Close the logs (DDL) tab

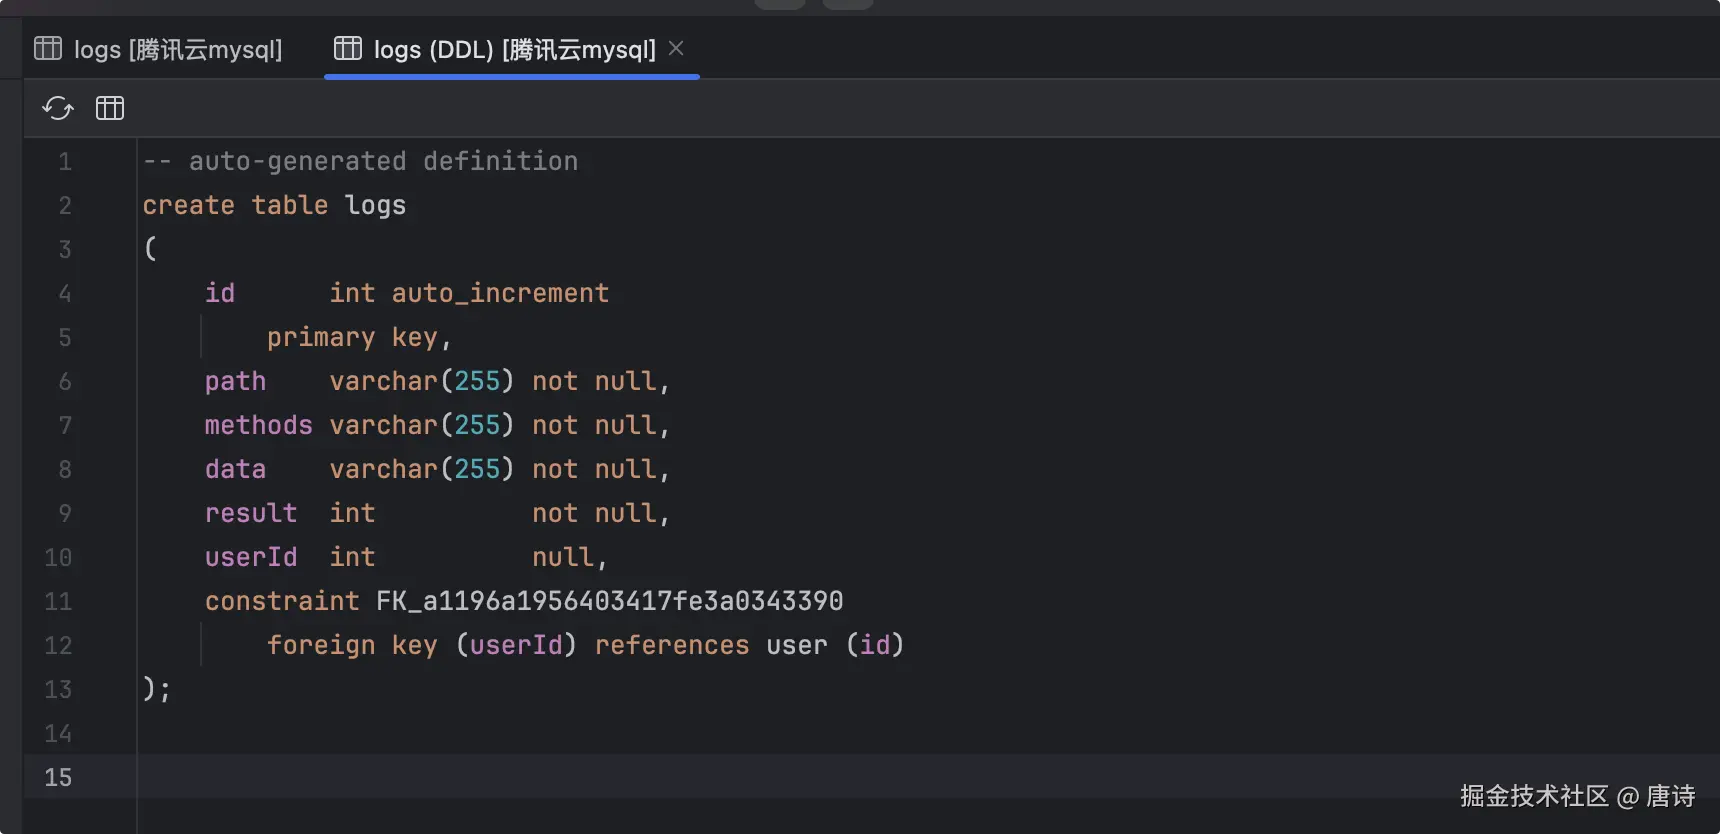pyautogui.click(x=676, y=48)
